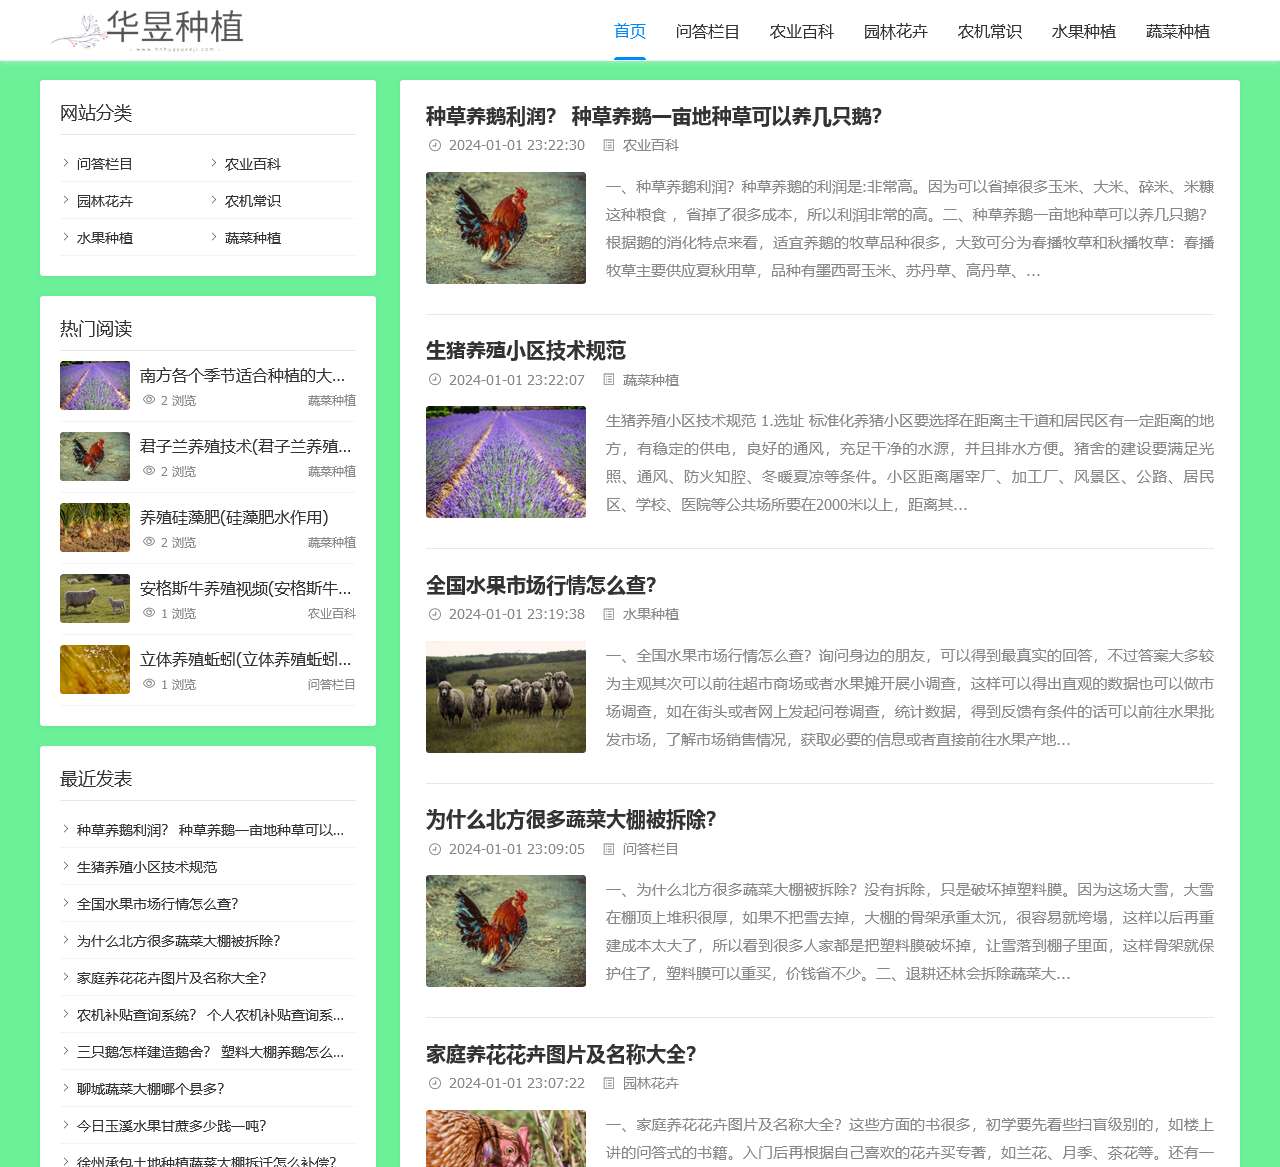Image resolution: width=1280 pixels, height=1167 pixels.
Task: Click chevron beside sidebar 蔬菜种植
Action: click(213, 237)
